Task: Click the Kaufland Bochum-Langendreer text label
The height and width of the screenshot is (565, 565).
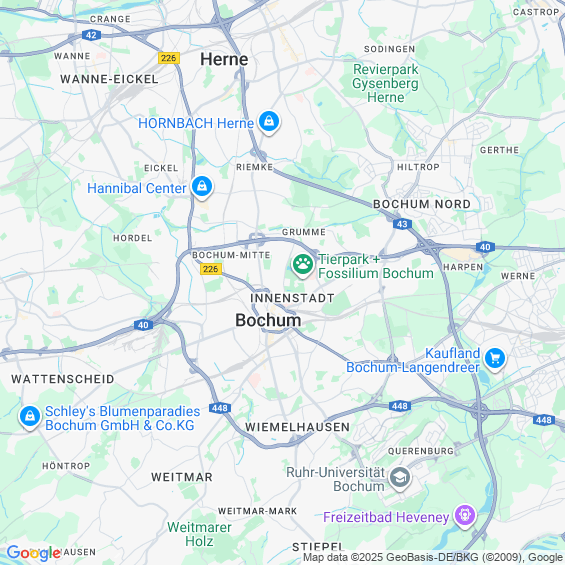Action: tap(413, 360)
